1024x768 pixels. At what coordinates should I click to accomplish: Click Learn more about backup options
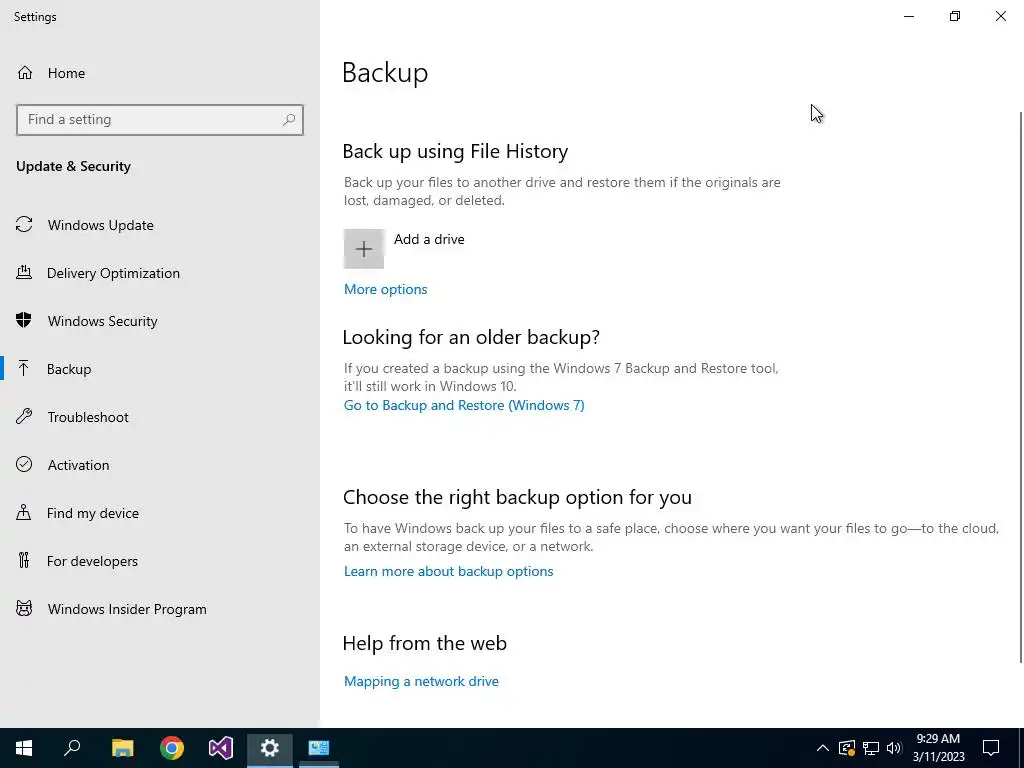click(x=448, y=571)
